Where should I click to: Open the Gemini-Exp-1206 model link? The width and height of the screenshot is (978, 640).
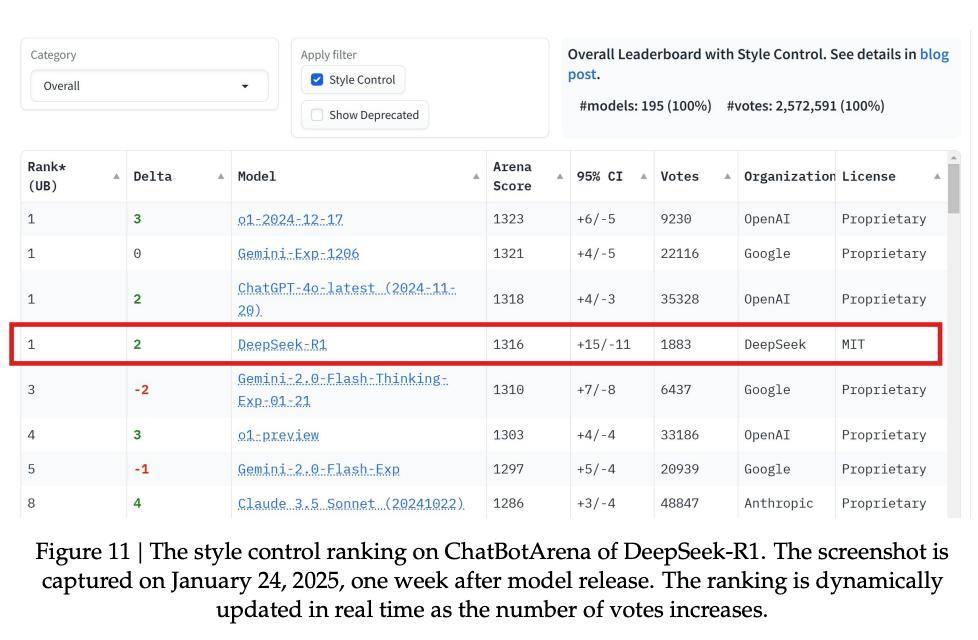click(298, 254)
